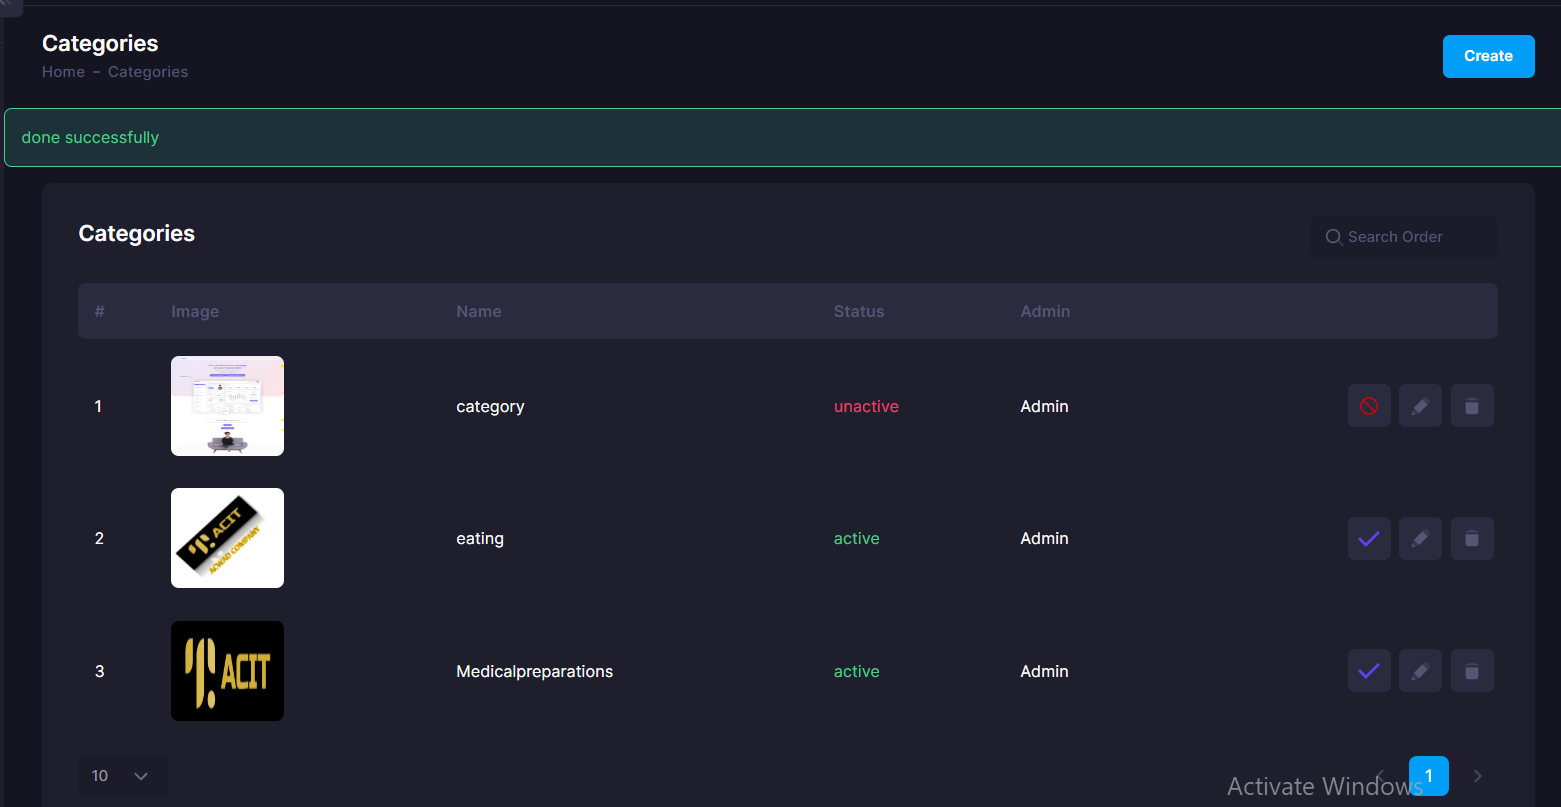The width and height of the screenshot is (1561, 807).
Task: Select the 'category' name cell
Action: point(490,406)
